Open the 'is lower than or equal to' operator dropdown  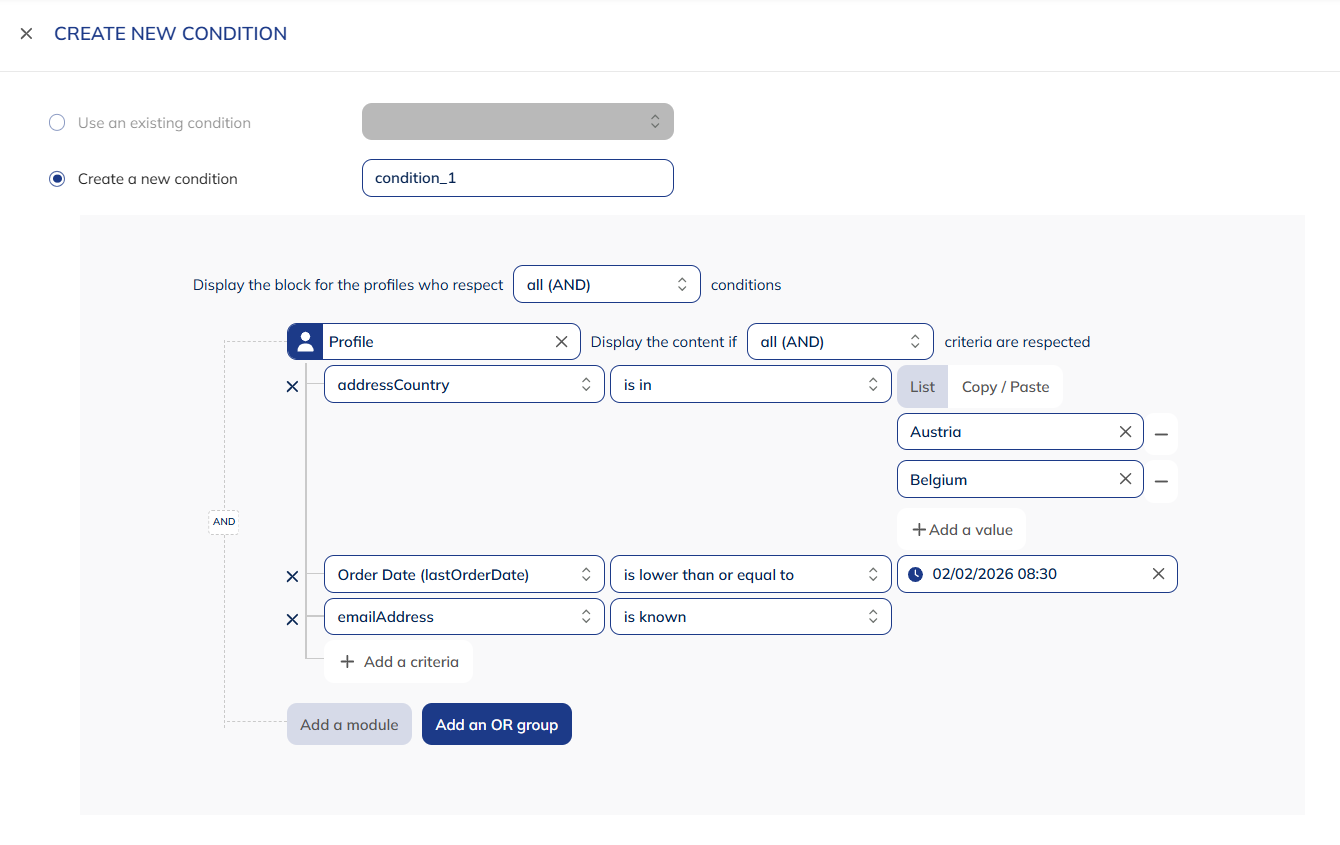pos(750,575)
